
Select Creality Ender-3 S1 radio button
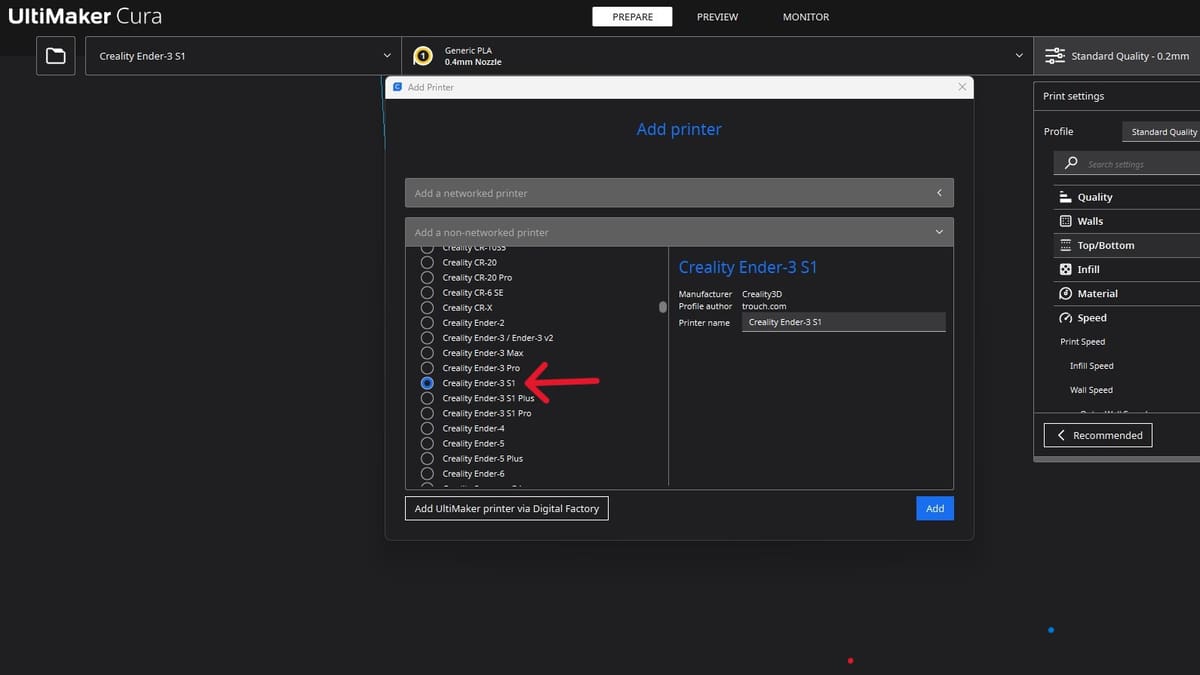pyautogui.click(x=427, y=383)
